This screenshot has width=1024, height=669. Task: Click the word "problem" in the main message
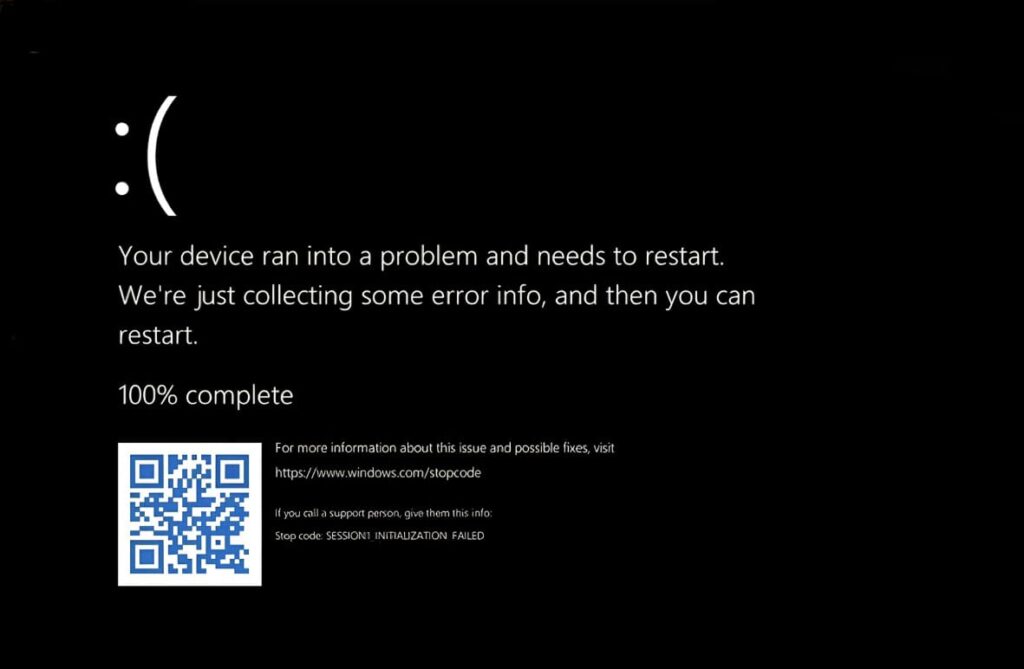tap(428, 257)
